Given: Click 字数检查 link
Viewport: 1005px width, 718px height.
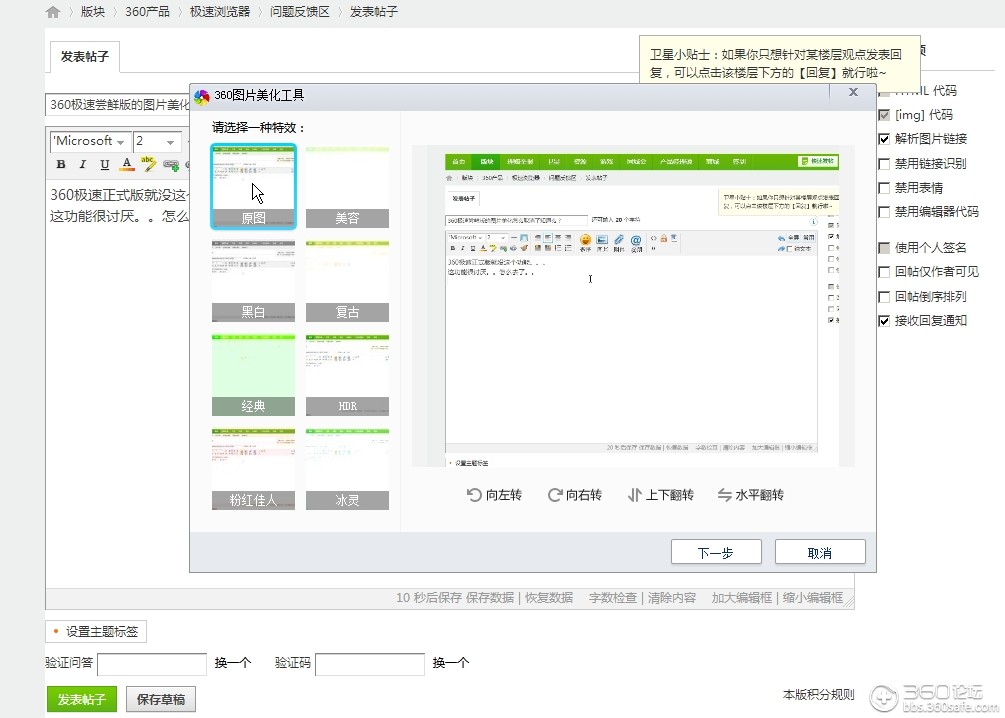Looking at the screenshot, I should 613,597.
